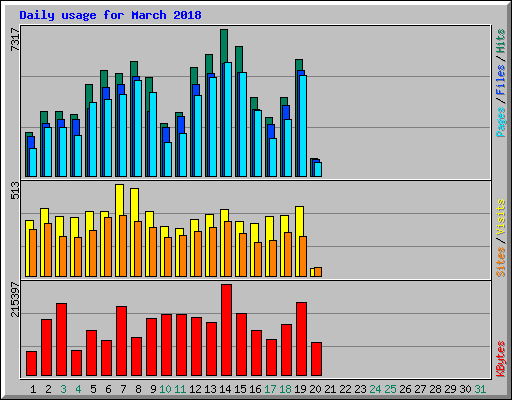
Task: Select day 2 on the date axis
Action: [48, 389]
